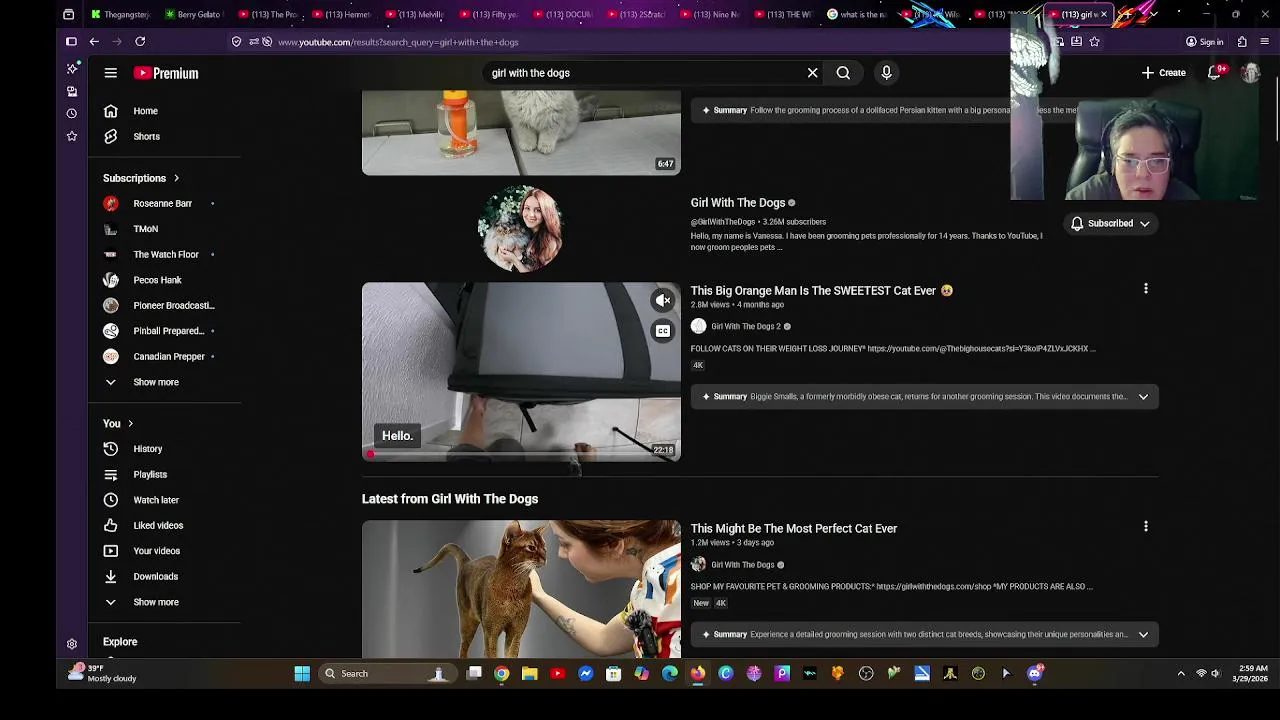Expand the You section
This screenshot has width=1280, height=720.
pos(118,424)
